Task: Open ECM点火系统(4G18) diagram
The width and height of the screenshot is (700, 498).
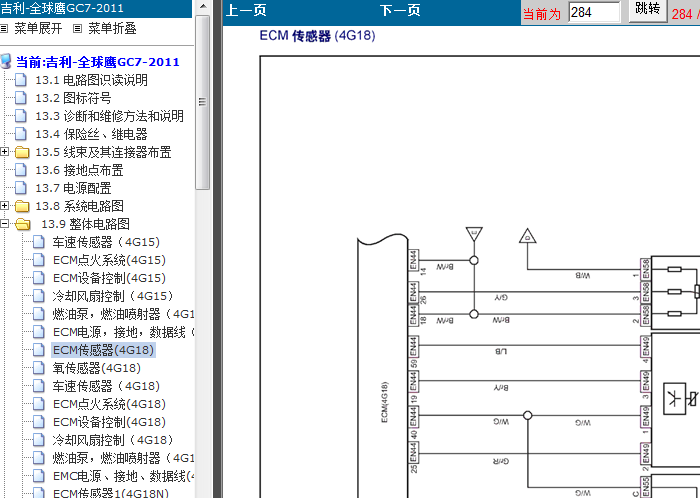Action: [x=109, y=404]
